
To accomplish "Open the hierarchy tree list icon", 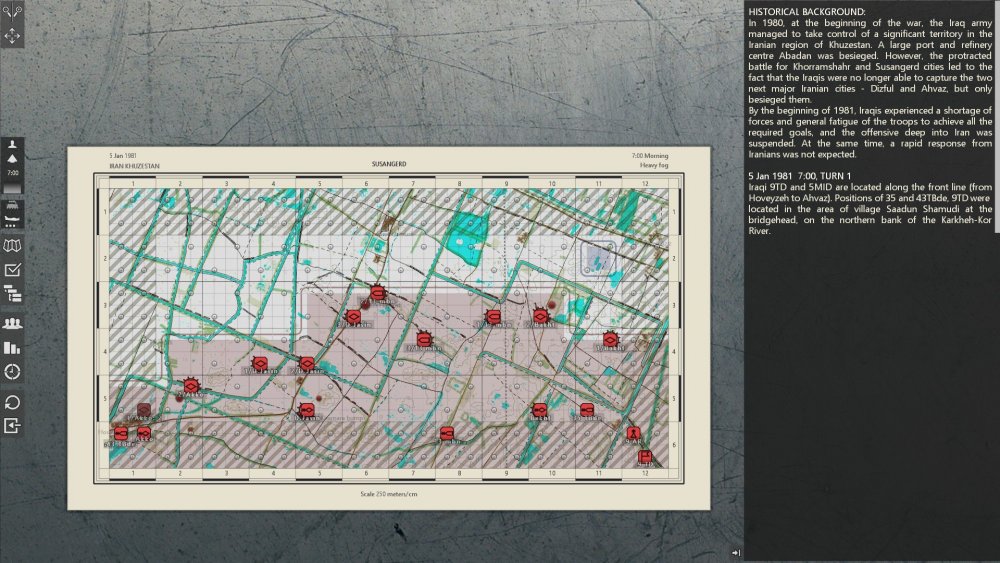I will coord(13,294).
